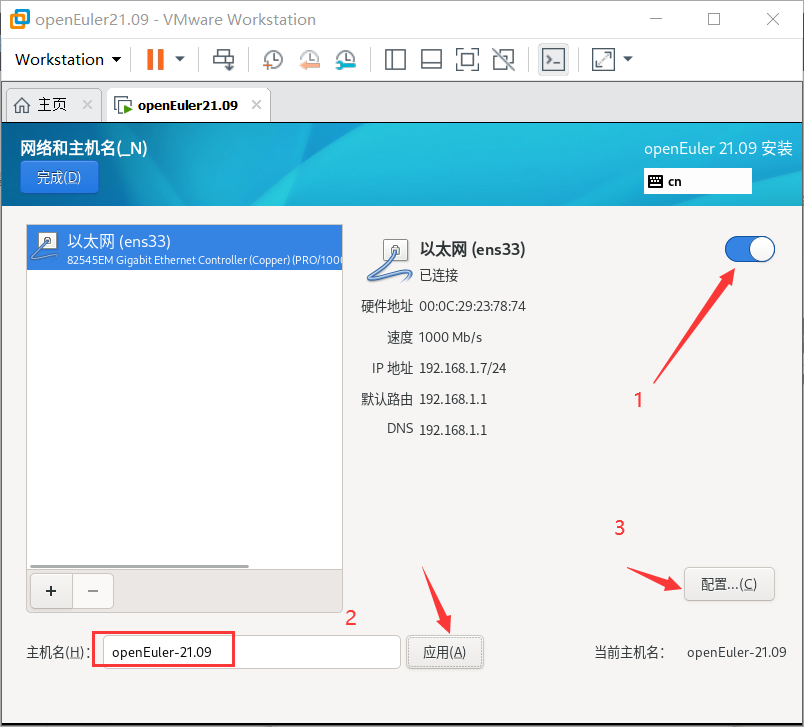Toggle the ens33 Ethernet connection switch

750,249
